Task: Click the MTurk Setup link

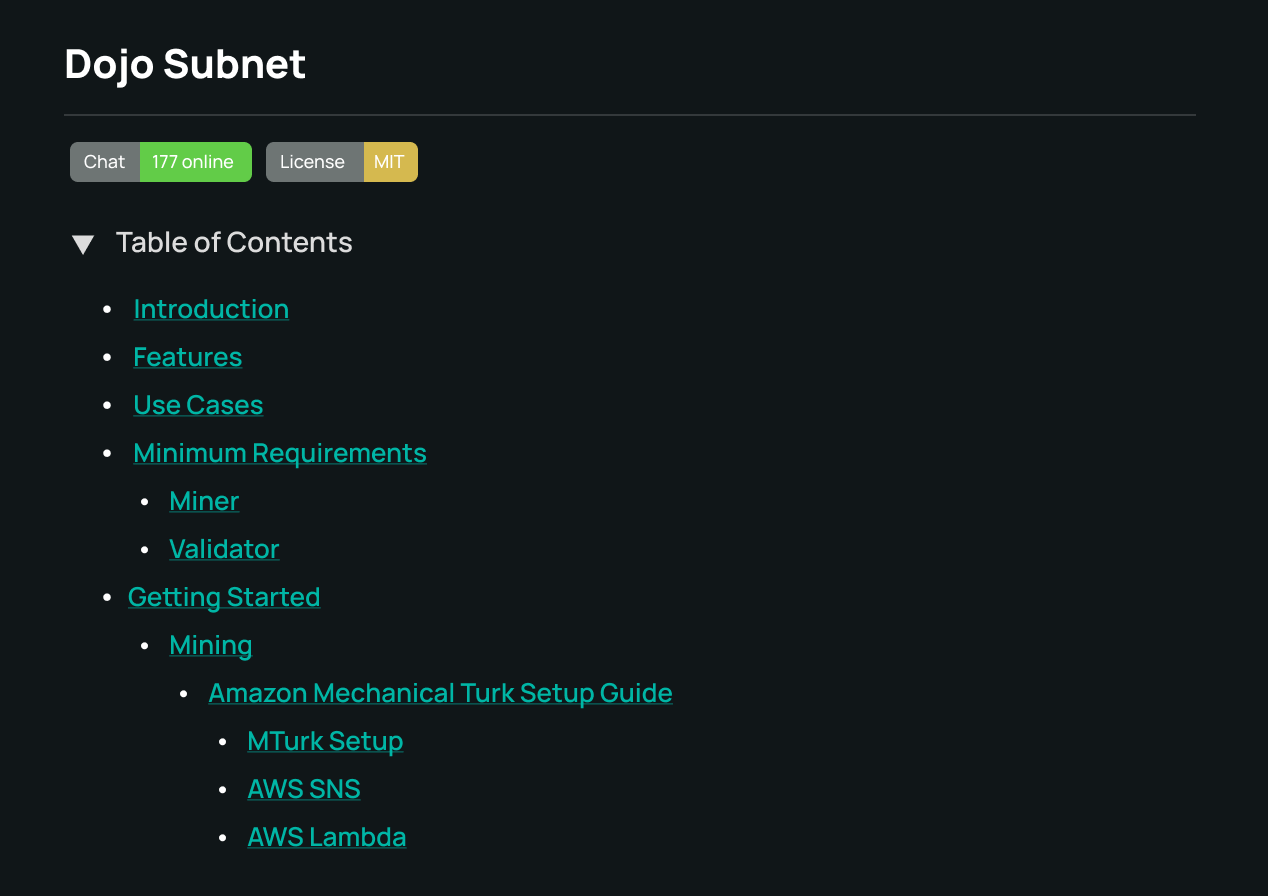Action: (x=325, y=741)
